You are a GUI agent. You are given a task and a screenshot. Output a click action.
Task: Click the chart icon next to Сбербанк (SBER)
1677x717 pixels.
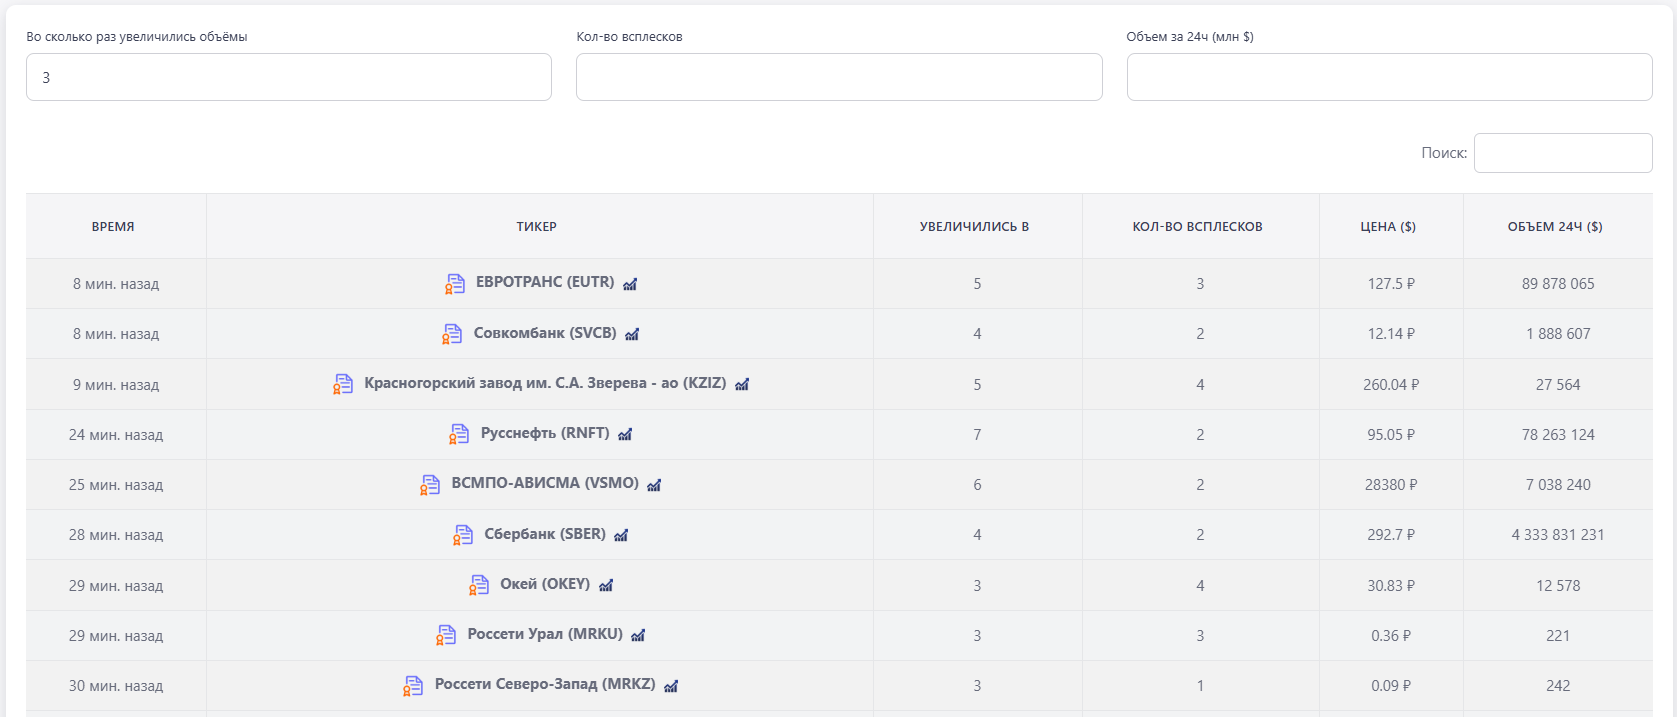(x=621, y=535)
